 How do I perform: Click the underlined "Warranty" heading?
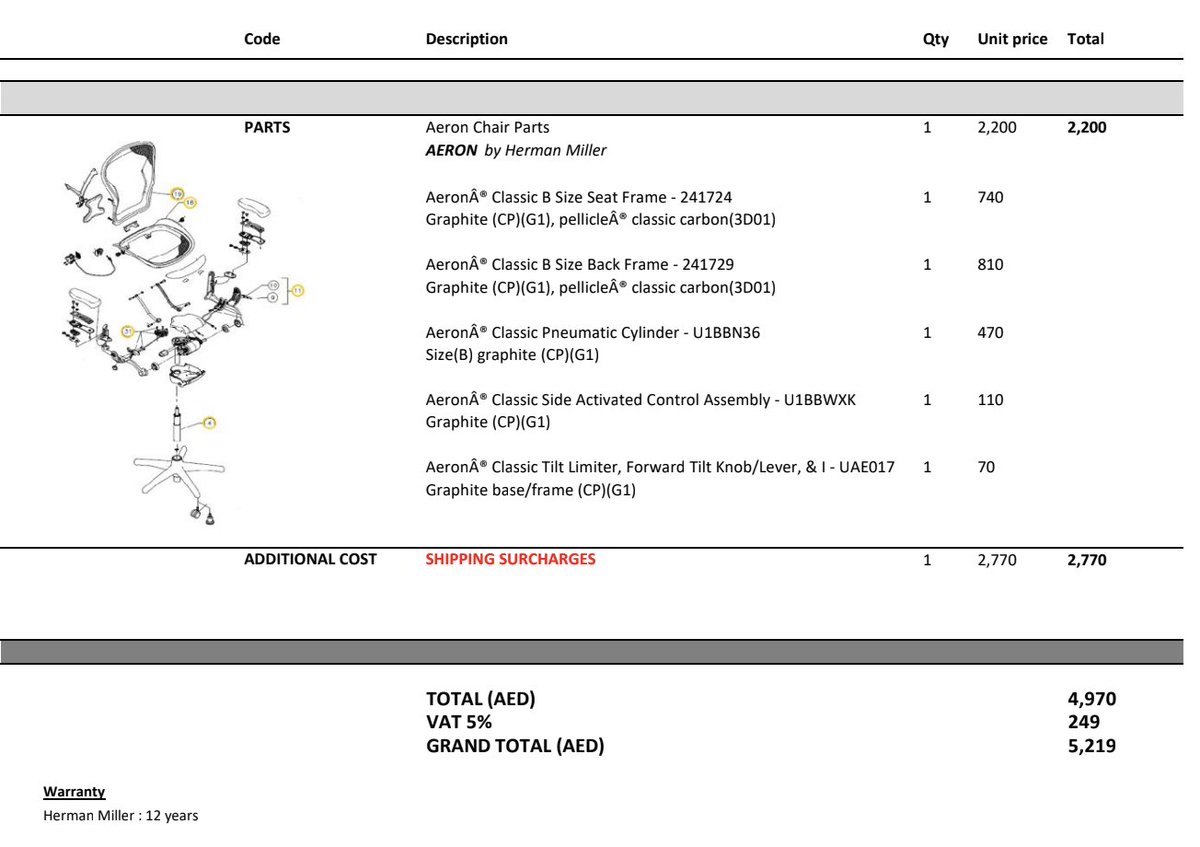(x=74, y=791)
